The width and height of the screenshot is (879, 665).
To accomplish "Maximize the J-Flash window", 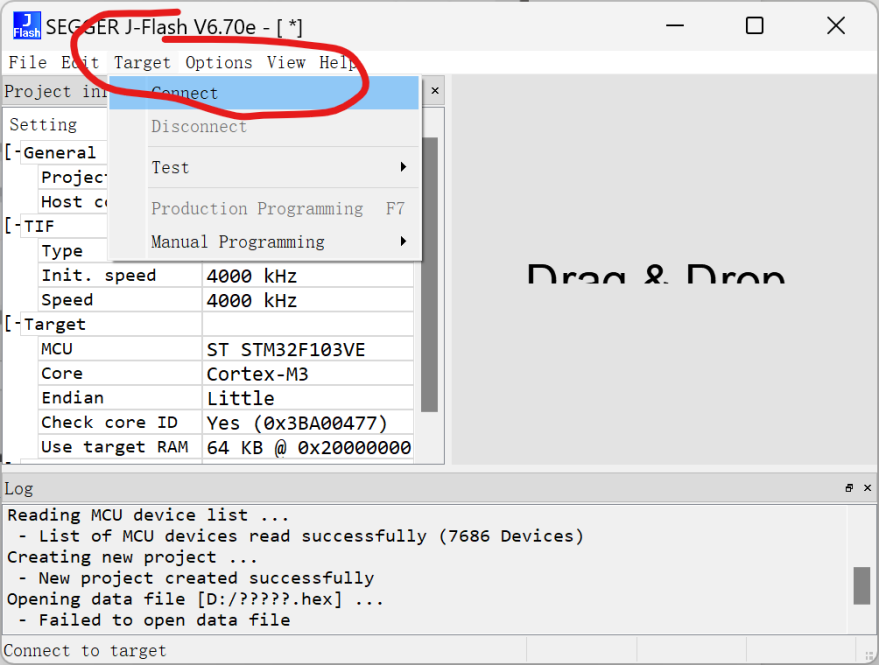I will coord(755,26).
